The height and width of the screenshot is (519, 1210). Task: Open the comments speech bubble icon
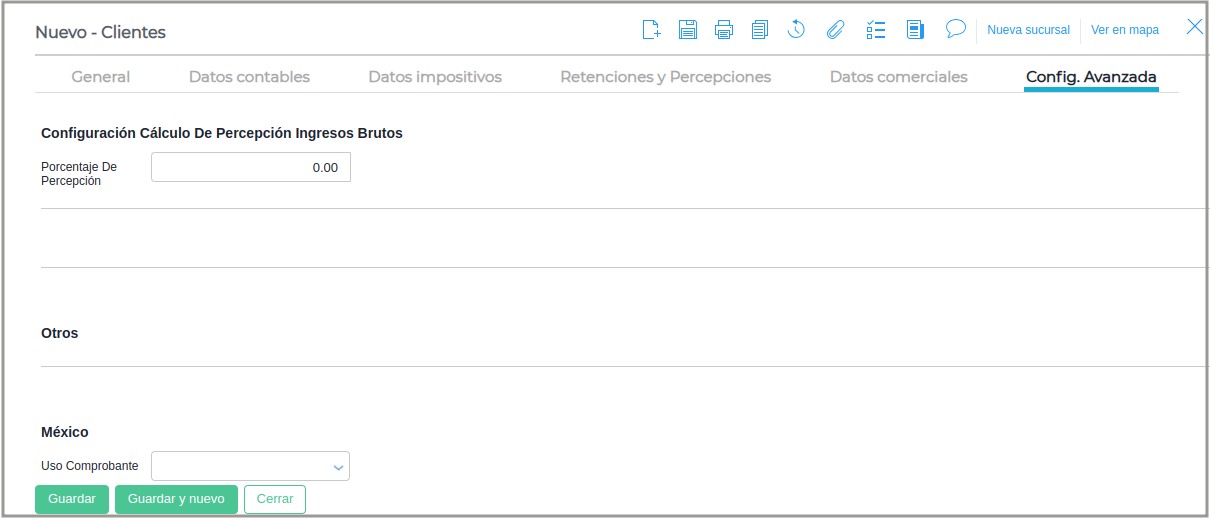(x=956, y=29)
